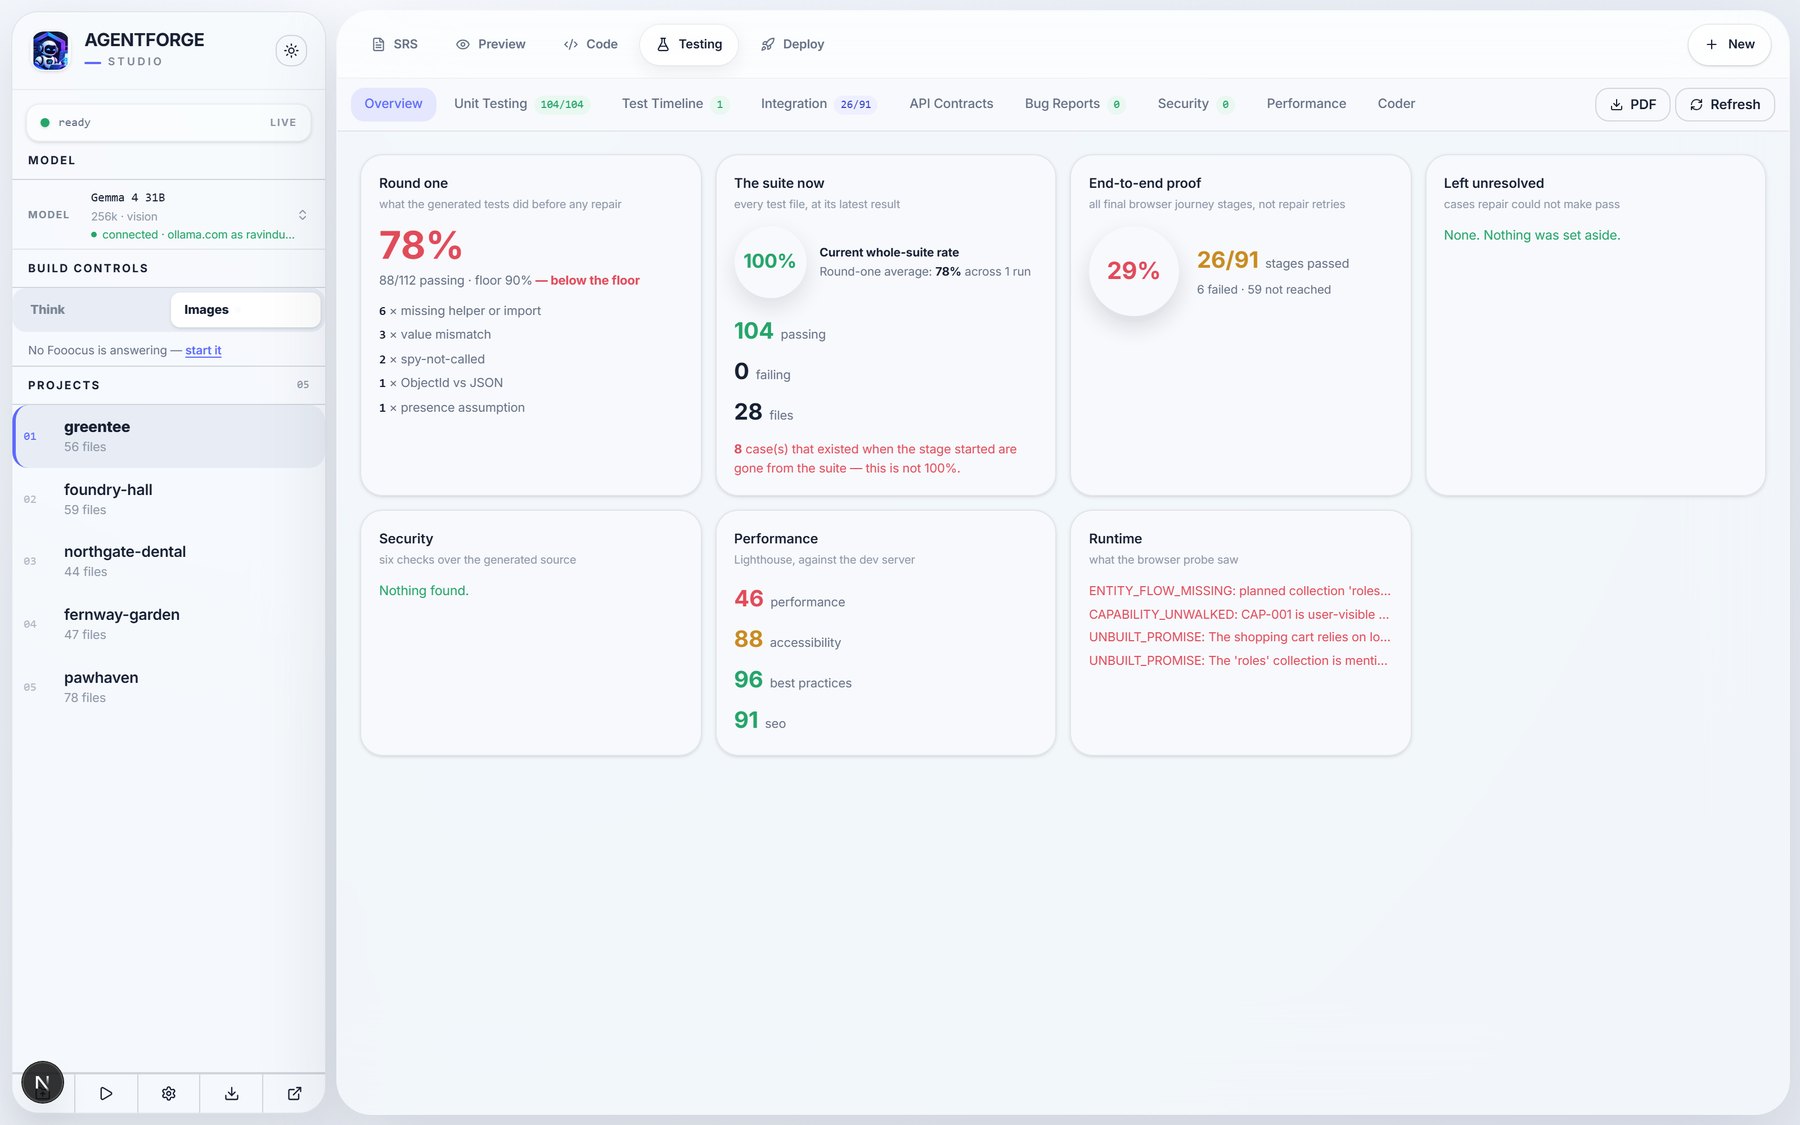Click the open-external icon in bottom bar

pos(294,1094)
